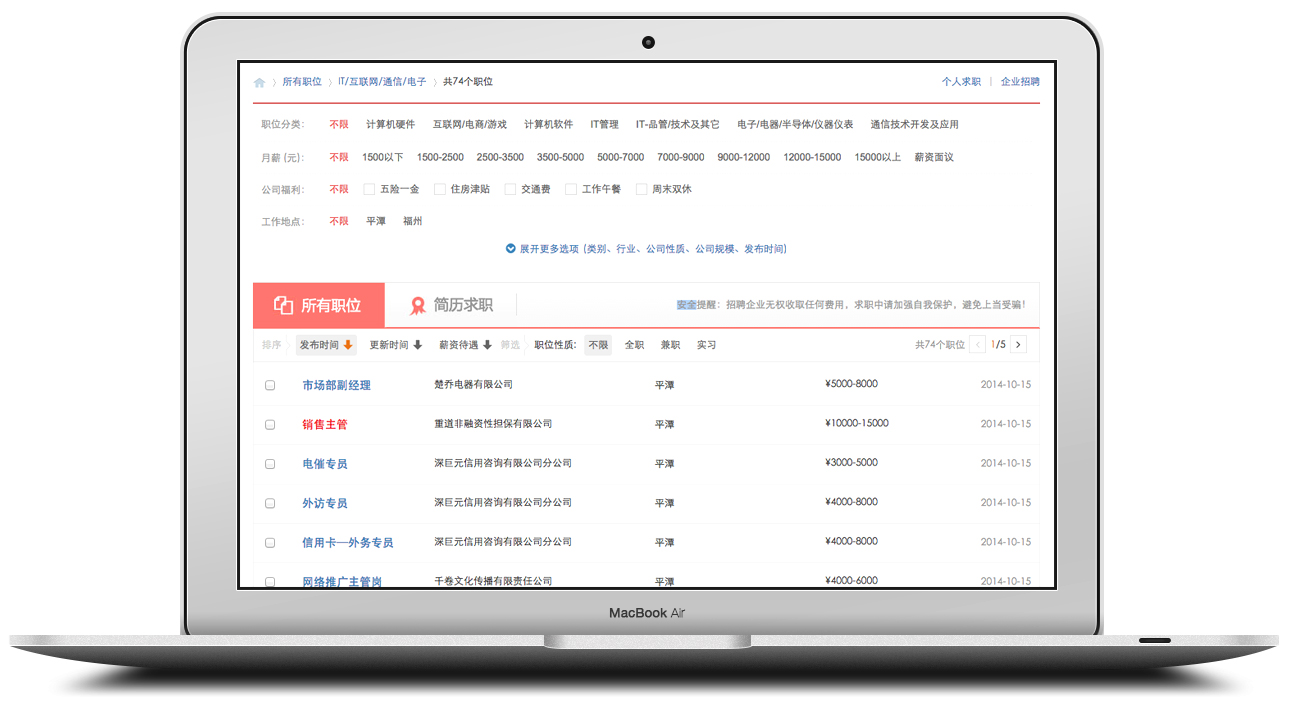Select salary 15000以上
Image resolution: width=1290 pixels, height=710 pixels.
coord(878,157)
